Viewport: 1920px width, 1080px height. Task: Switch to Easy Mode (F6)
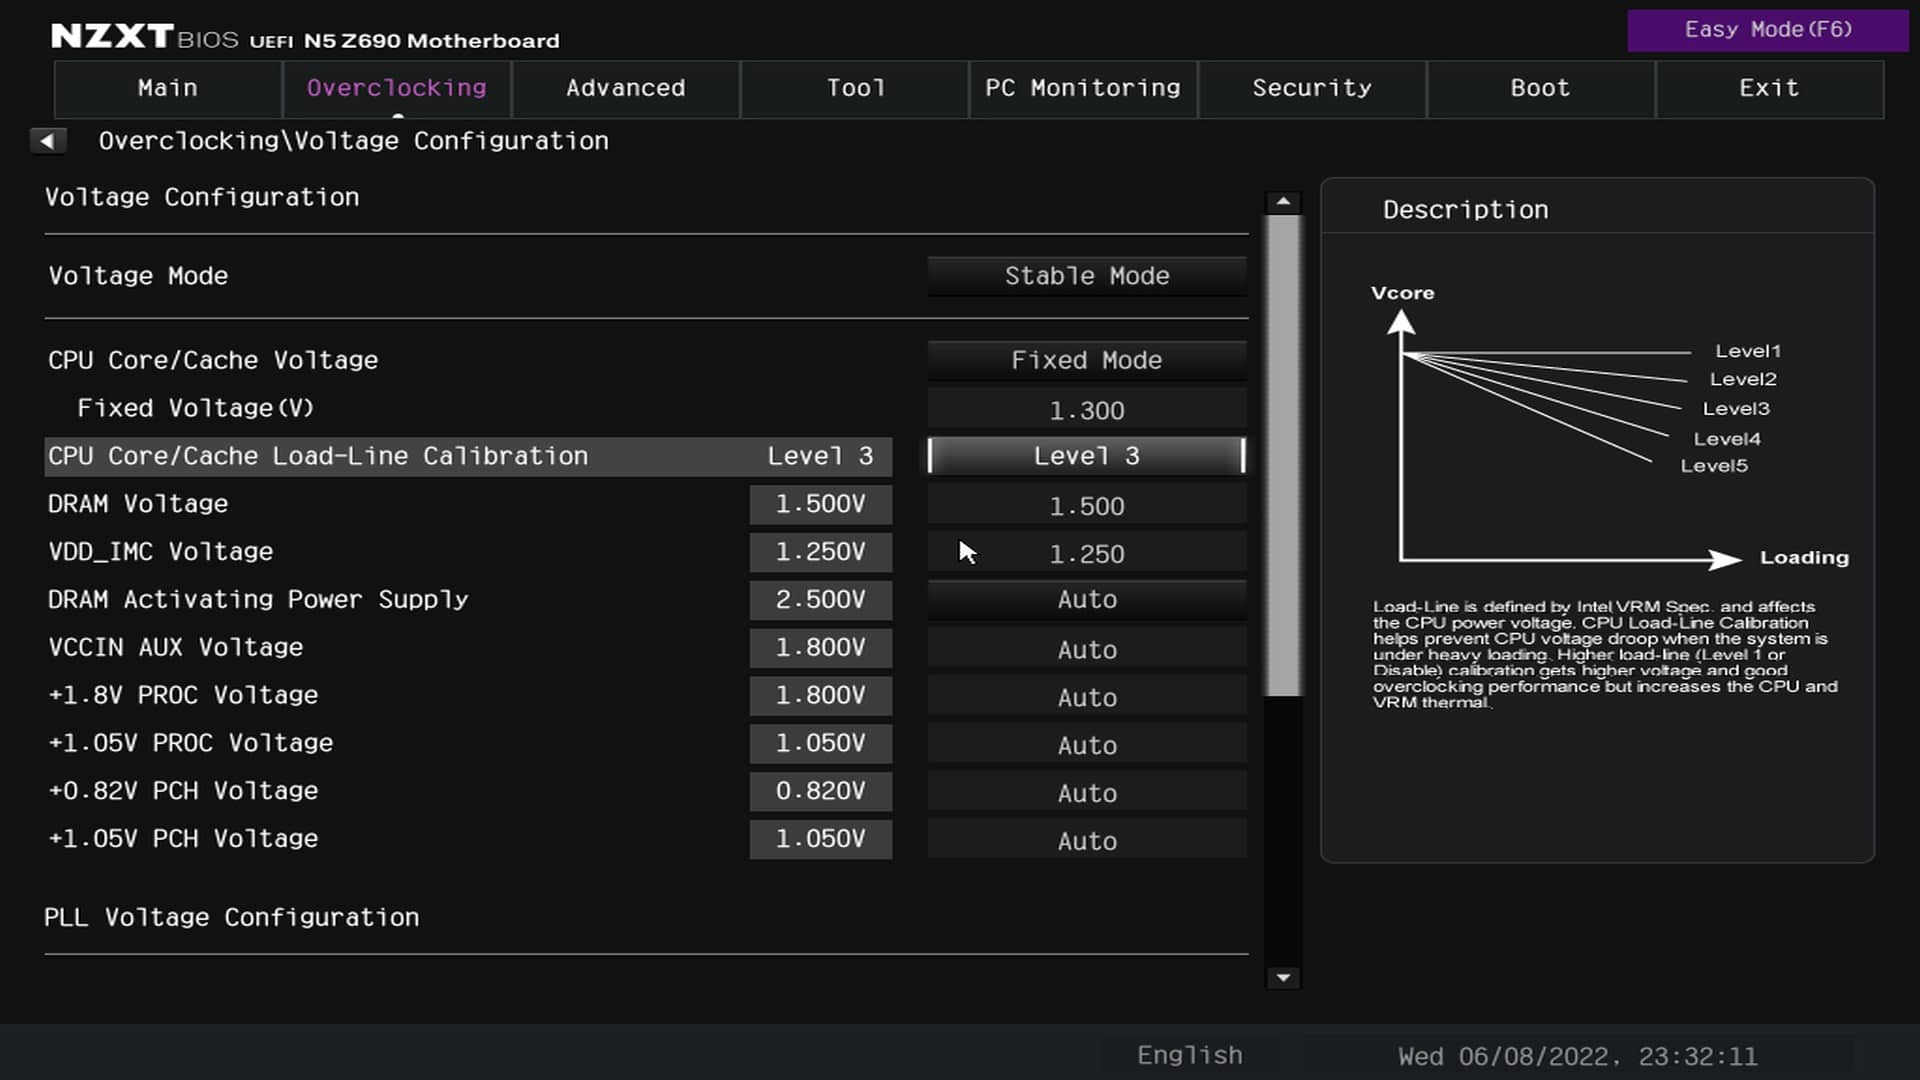1768,30
